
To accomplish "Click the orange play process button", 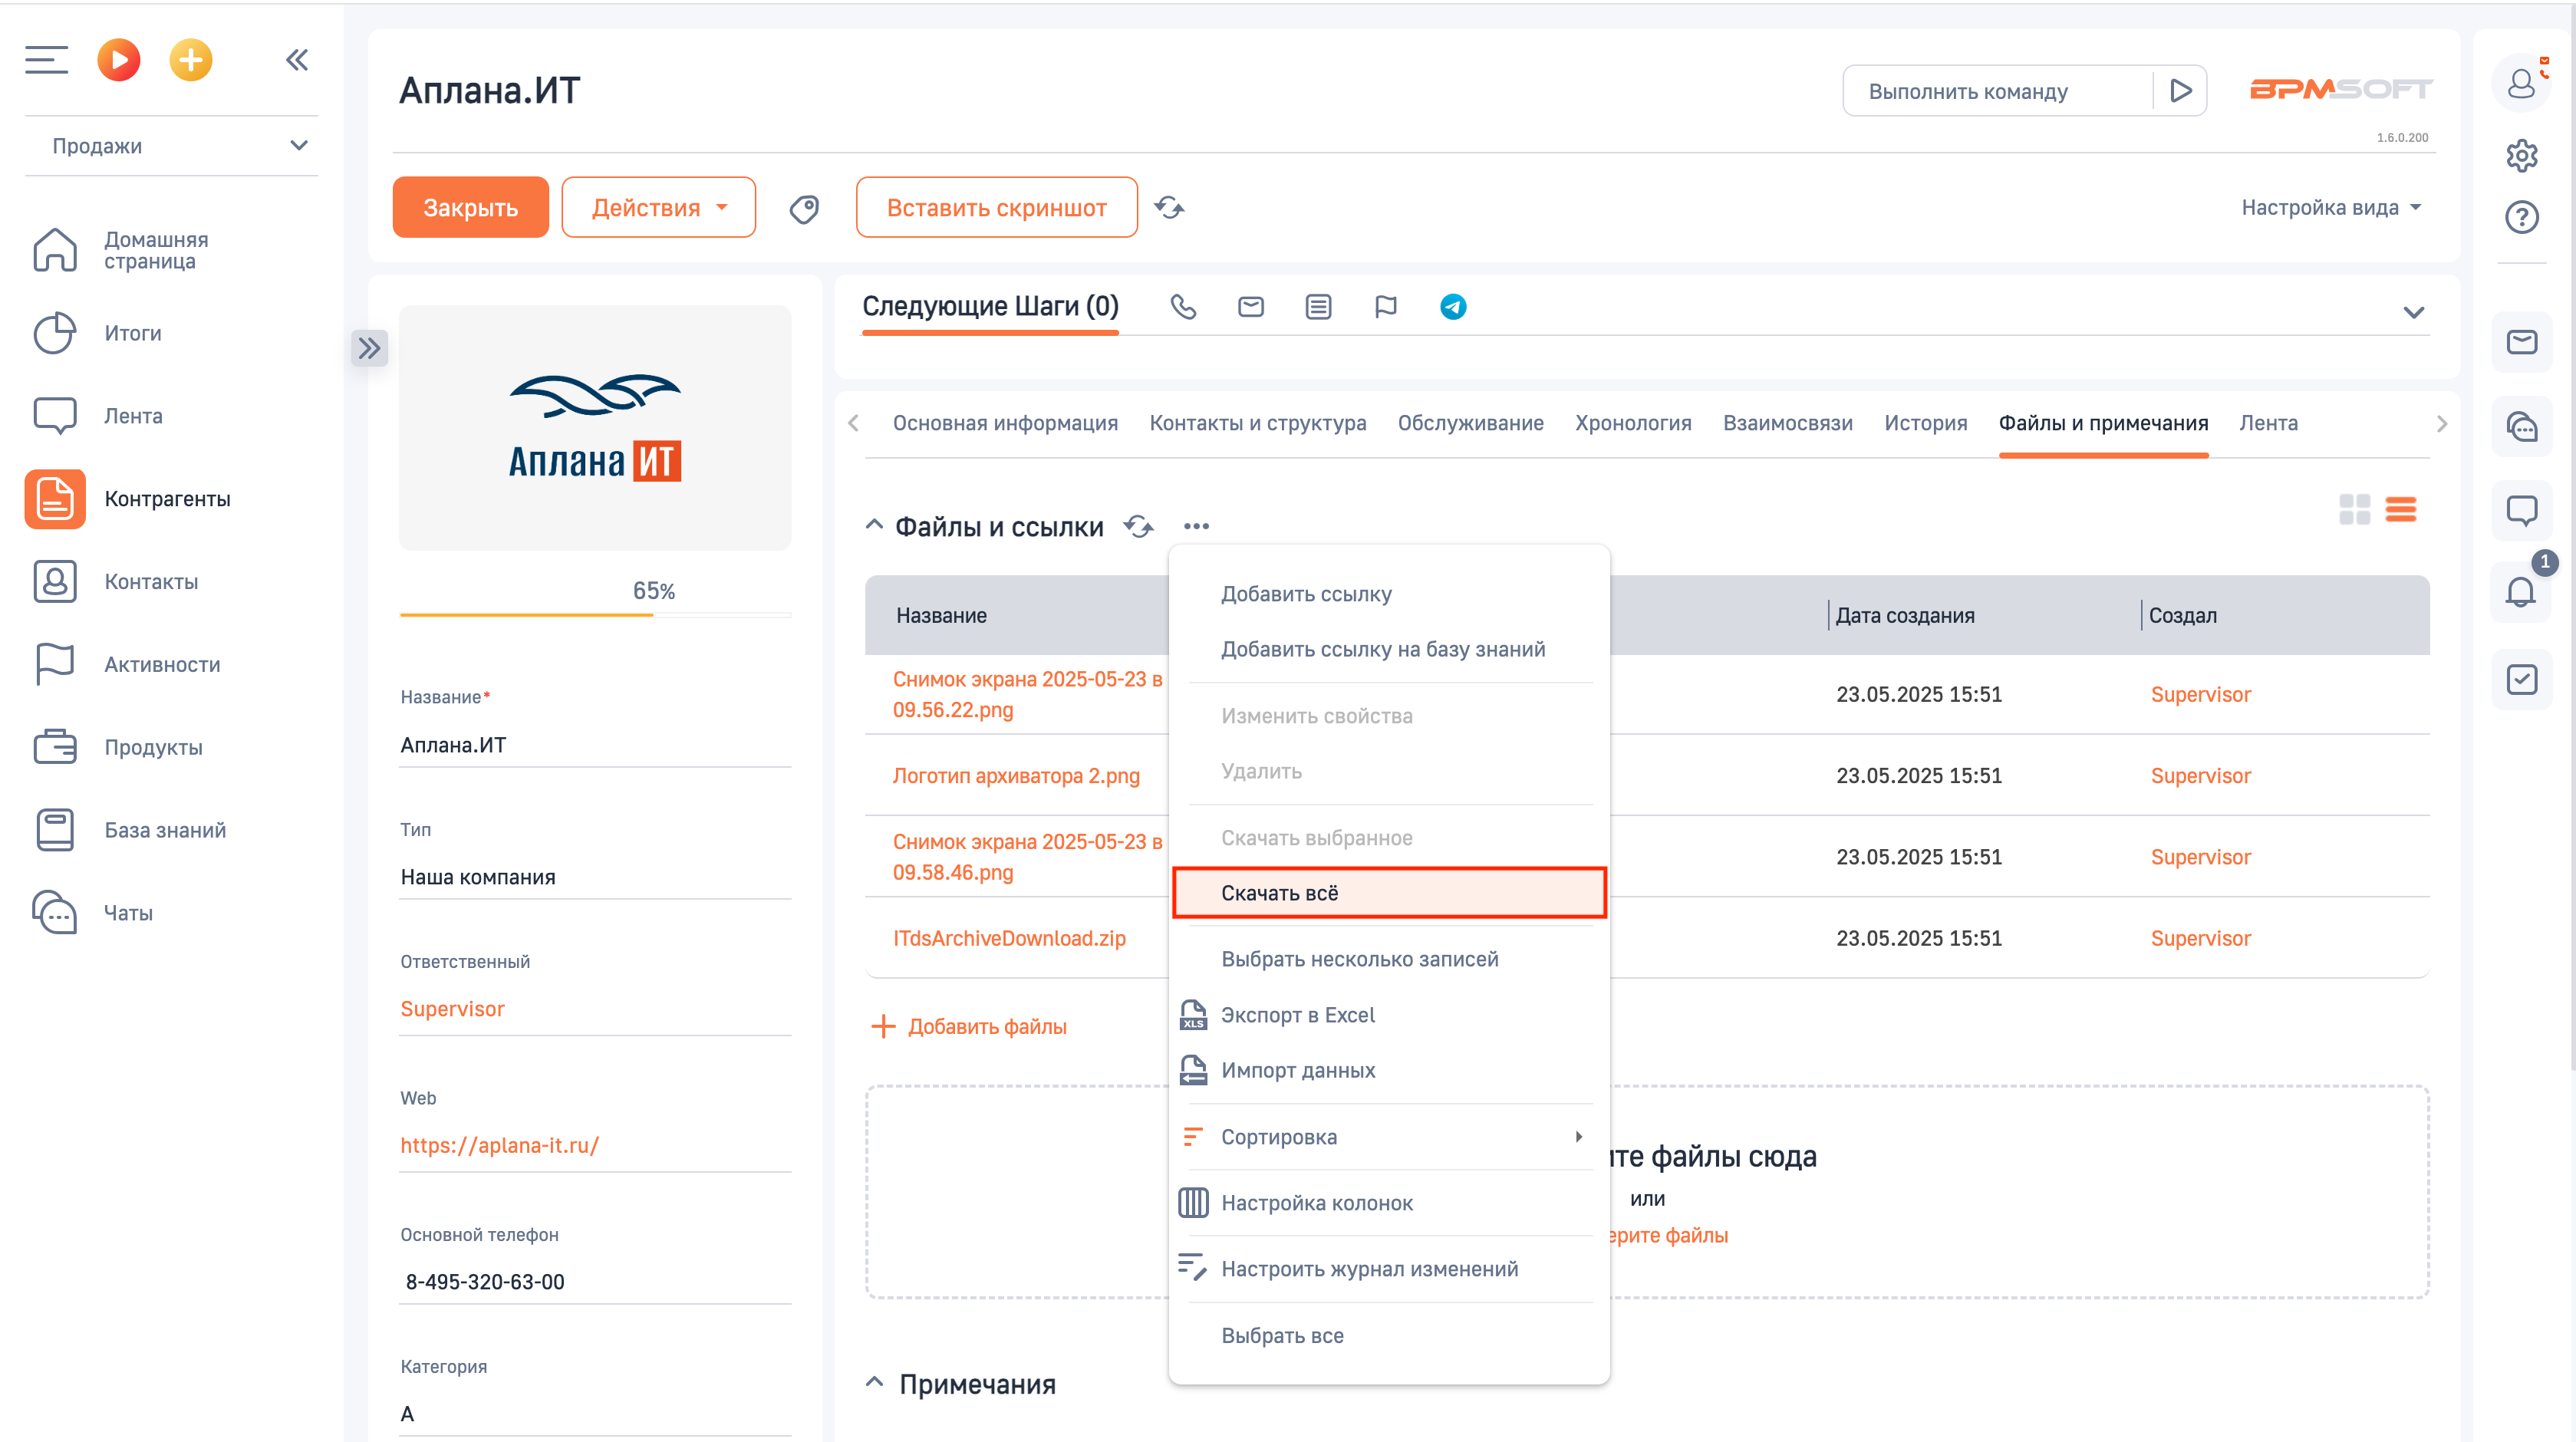I will (118, 60).
